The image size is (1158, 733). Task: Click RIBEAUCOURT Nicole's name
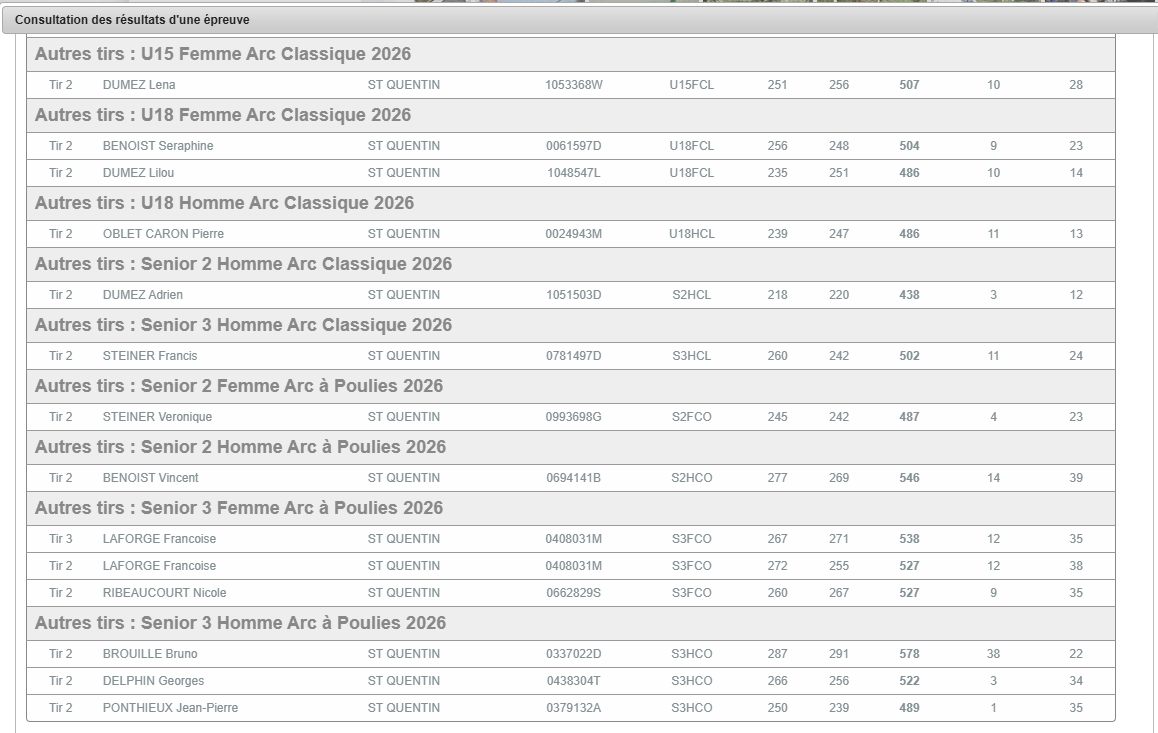164,593
